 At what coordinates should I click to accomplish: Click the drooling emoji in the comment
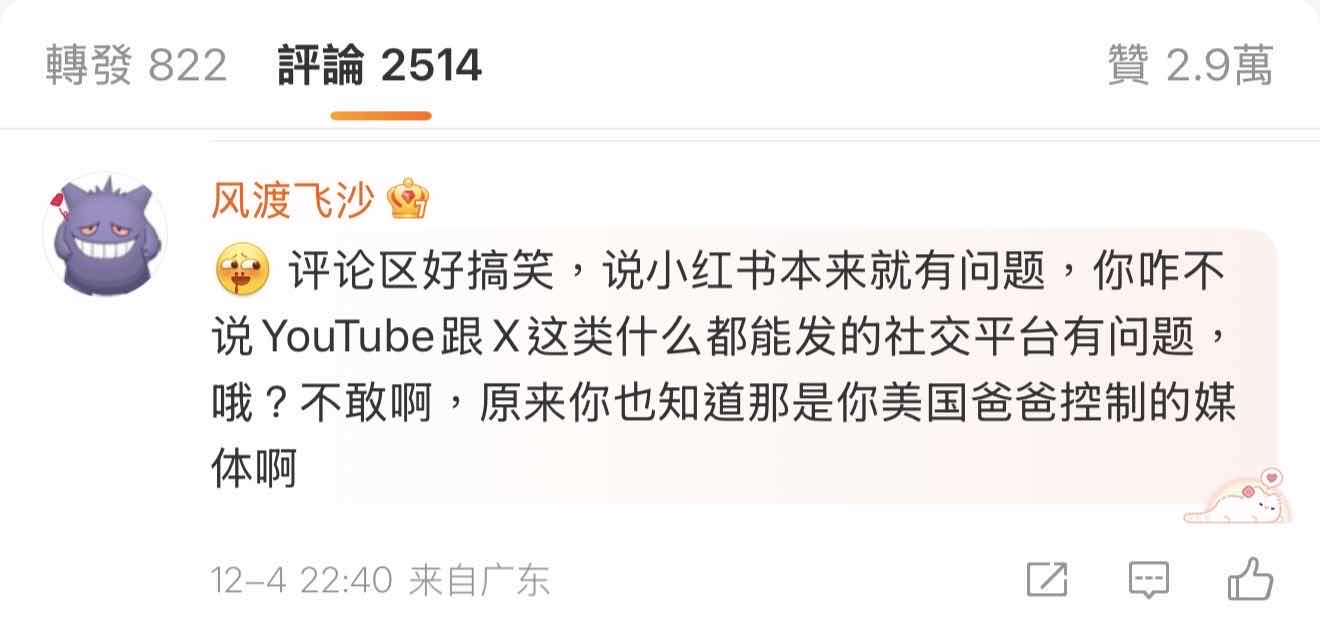pyautogui.click(x=243, y=269)
